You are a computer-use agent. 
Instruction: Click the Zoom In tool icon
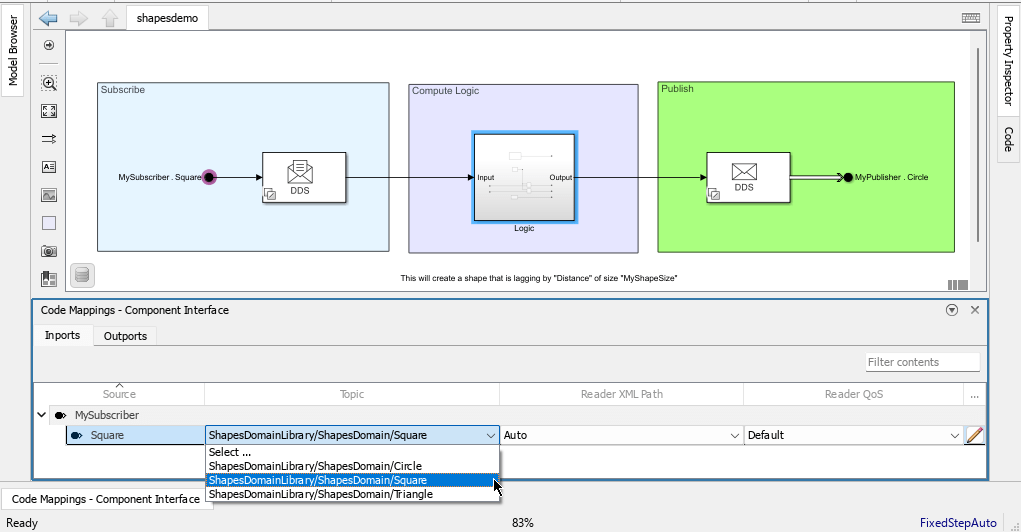49,83
